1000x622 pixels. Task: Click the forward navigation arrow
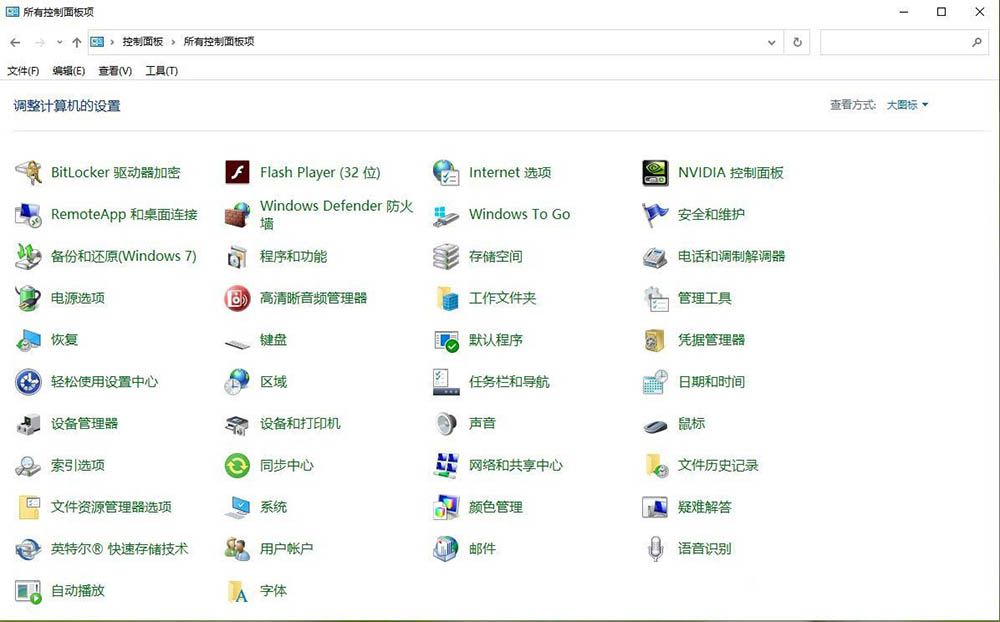click(x=40, y=42)
